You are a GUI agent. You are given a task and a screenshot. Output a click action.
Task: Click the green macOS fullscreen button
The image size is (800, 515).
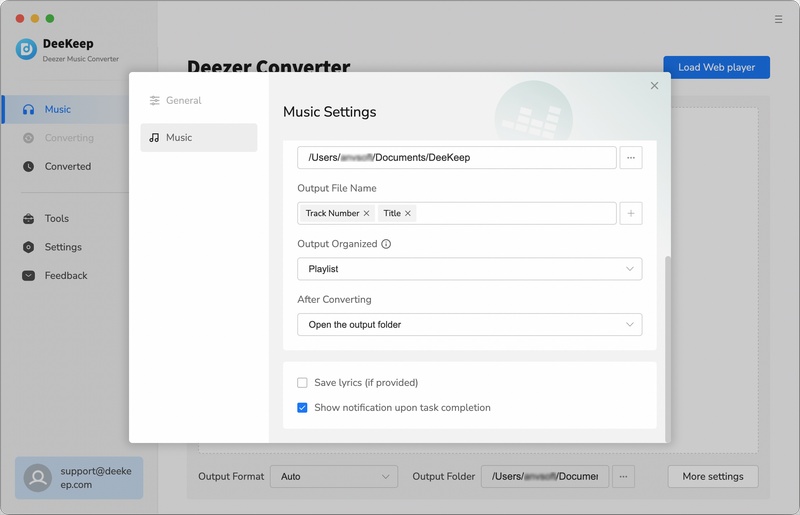[x=49, y=18]
